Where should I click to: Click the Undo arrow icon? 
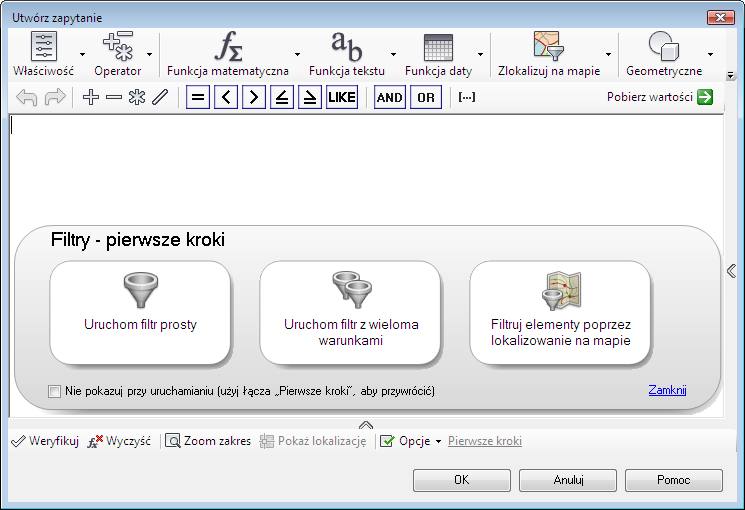click(x=27, y=97)
